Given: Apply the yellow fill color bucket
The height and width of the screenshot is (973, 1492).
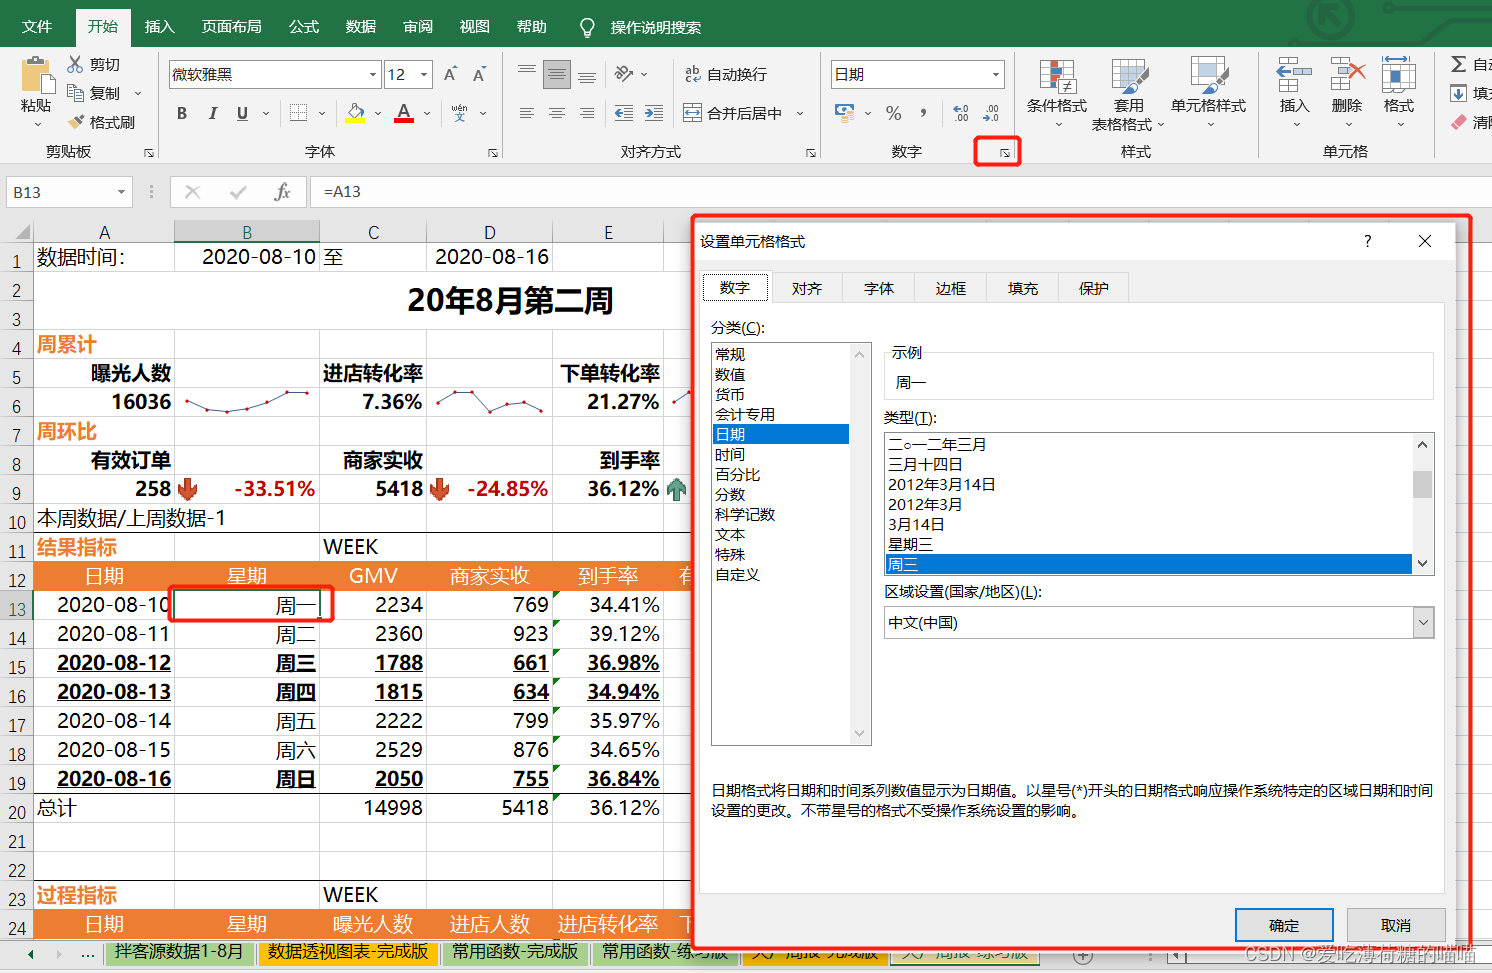Looking at the screenshot, I should click(355, 113).
